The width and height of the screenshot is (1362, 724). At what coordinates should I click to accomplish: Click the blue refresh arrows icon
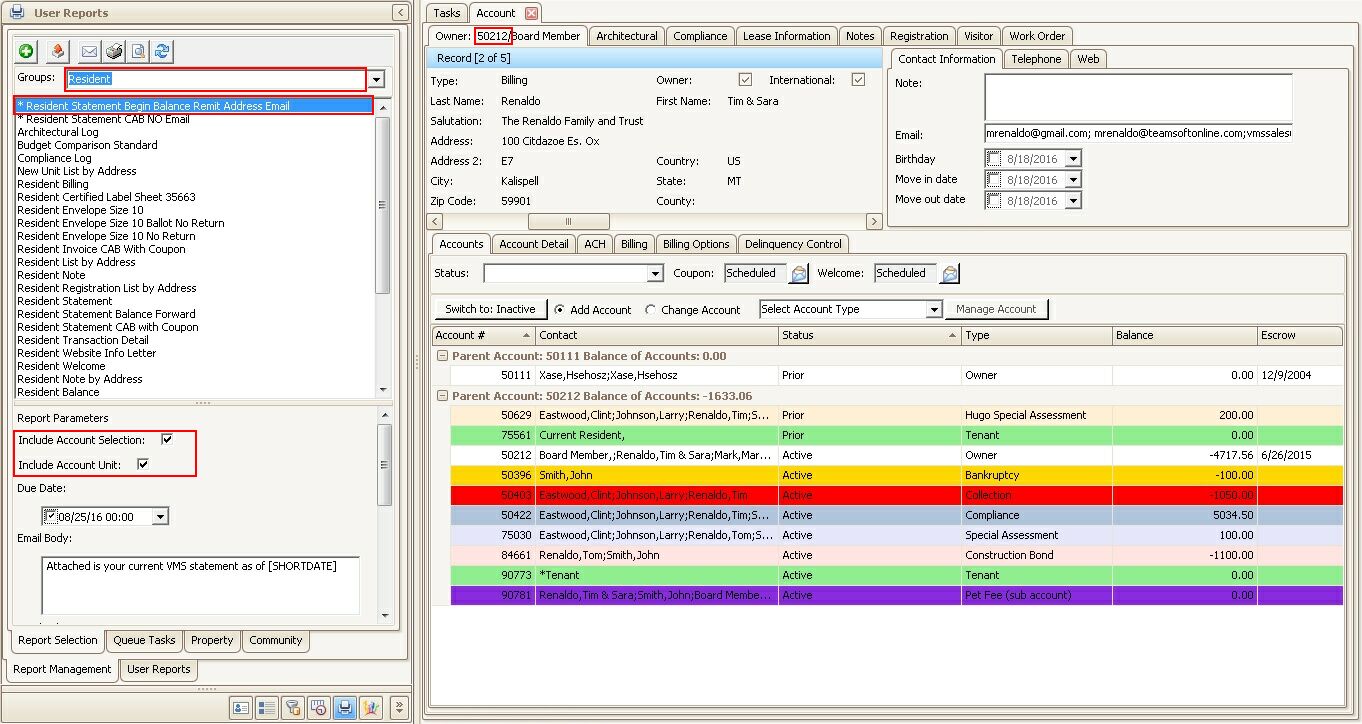(162, 51)
